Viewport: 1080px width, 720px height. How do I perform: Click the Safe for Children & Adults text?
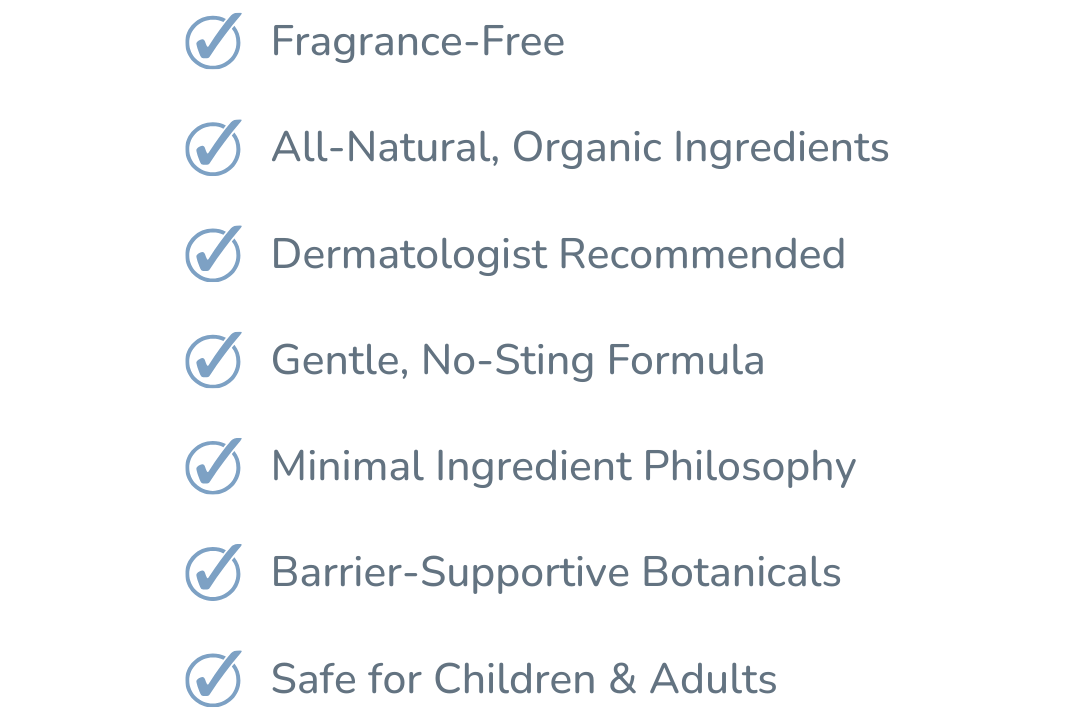point(524,678)
